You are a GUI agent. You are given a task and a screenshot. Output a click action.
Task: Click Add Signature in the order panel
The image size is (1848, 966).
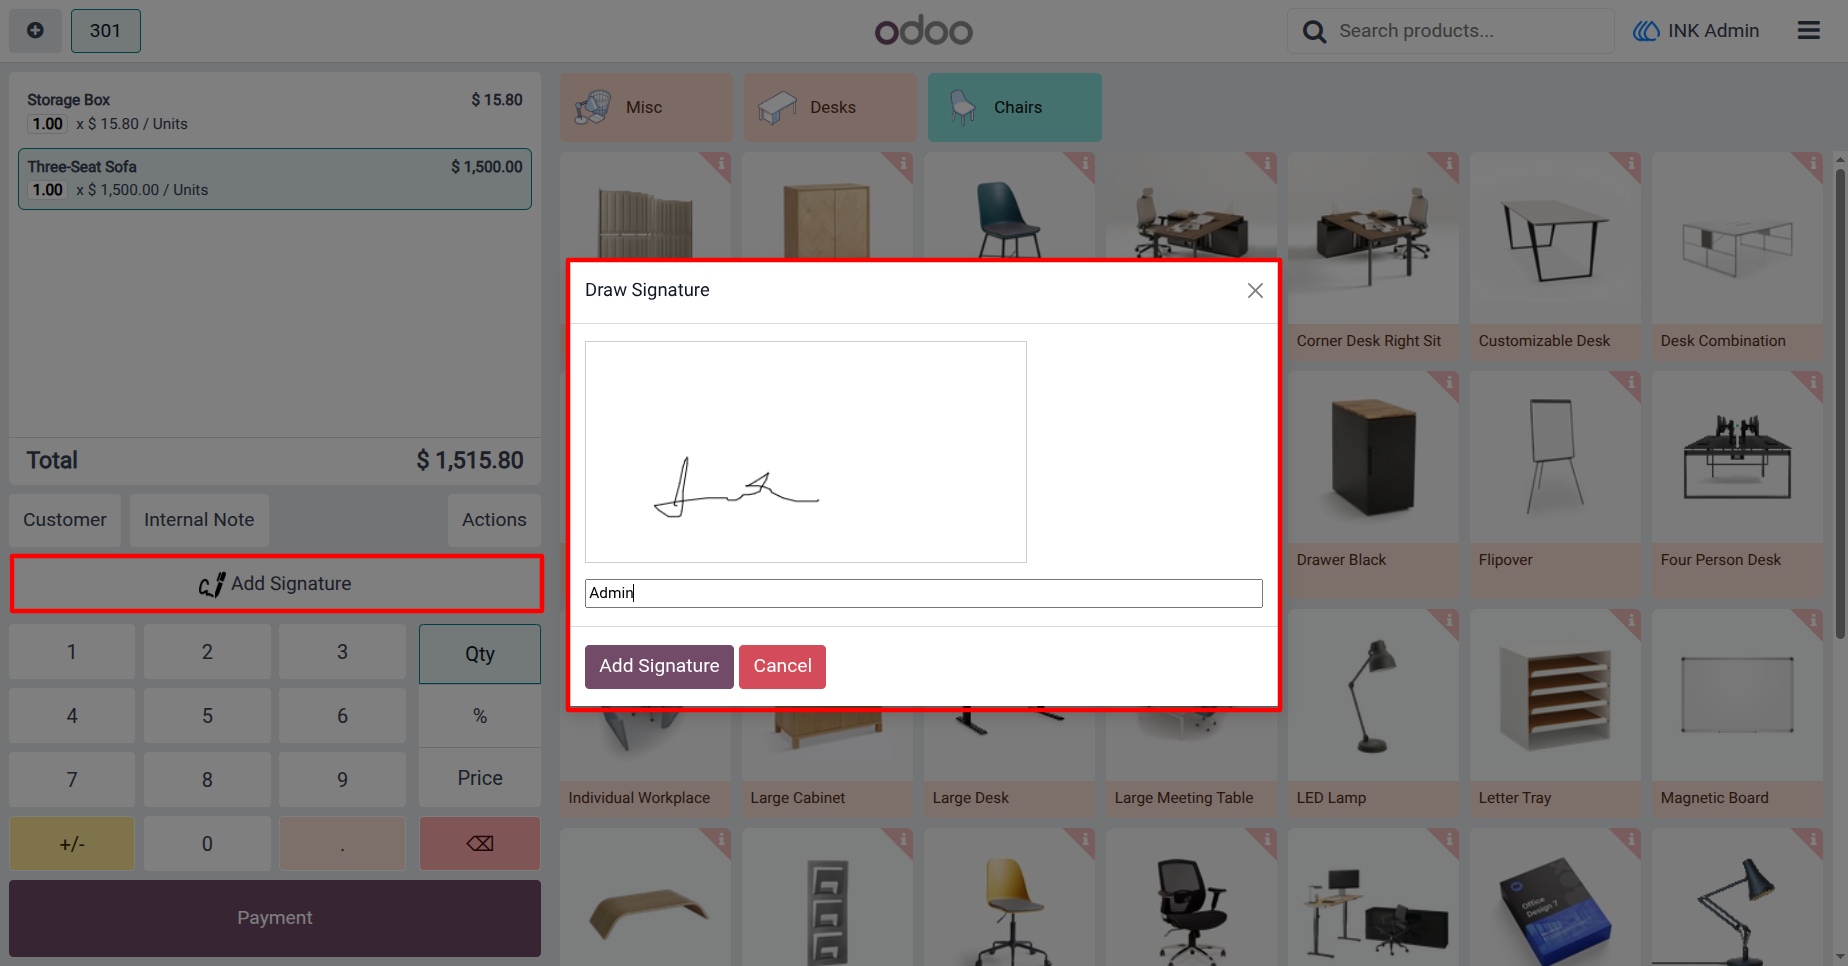[276, 584]
